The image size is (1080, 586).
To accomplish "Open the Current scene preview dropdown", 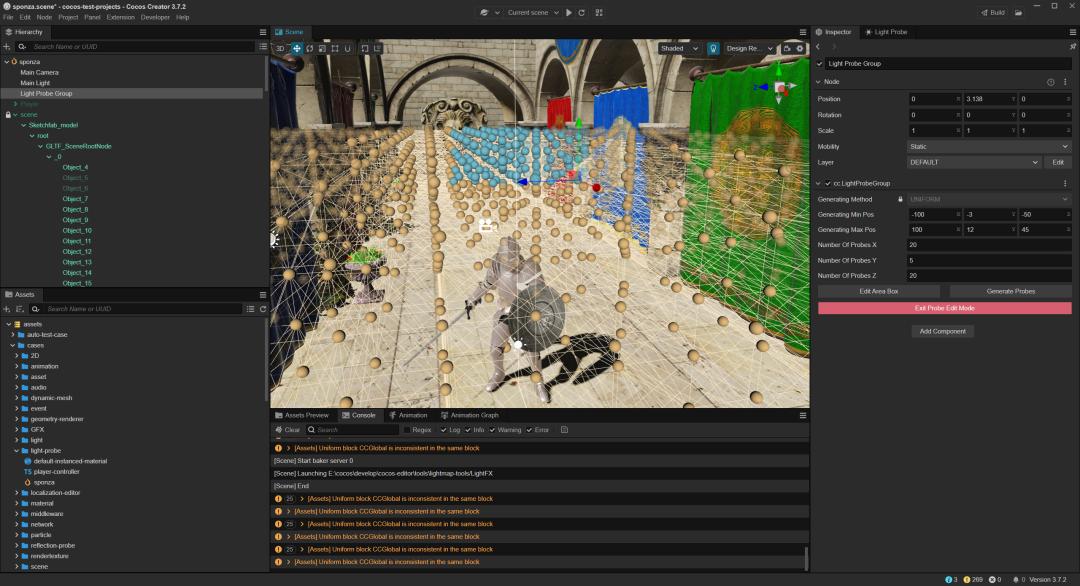I will point(532,12).
